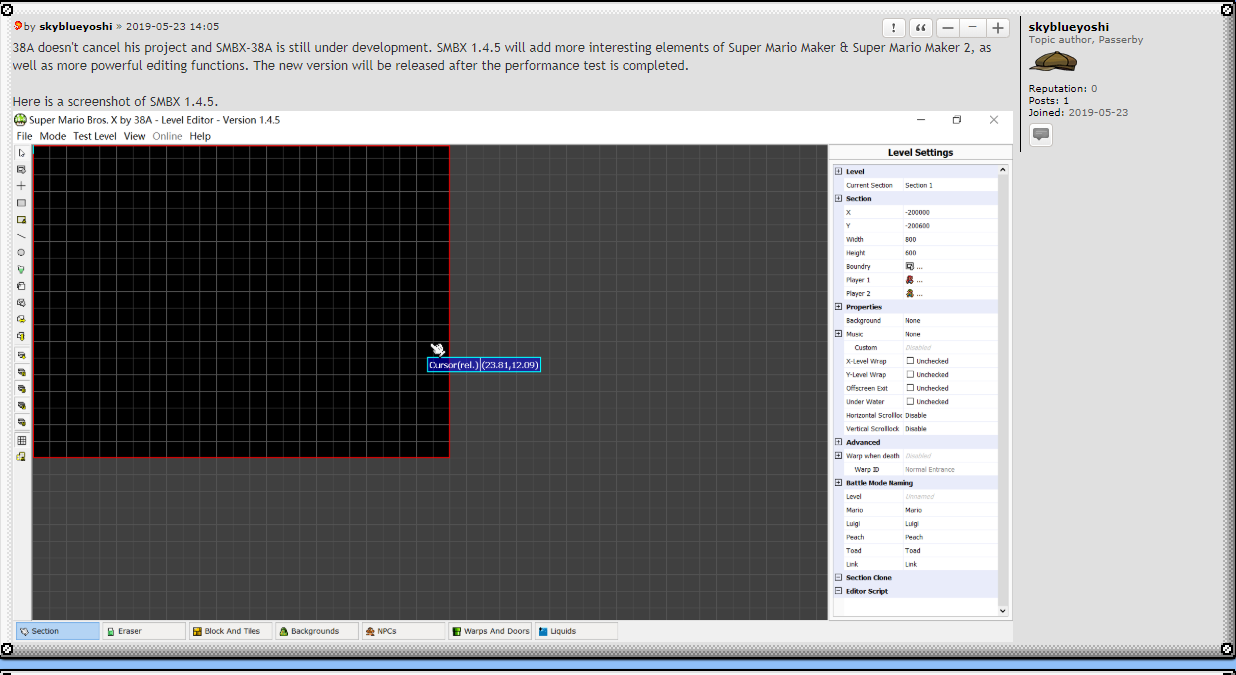
Task: Switch to the NPCs tab
Action: pyautogui.click(x=403, y=631)
